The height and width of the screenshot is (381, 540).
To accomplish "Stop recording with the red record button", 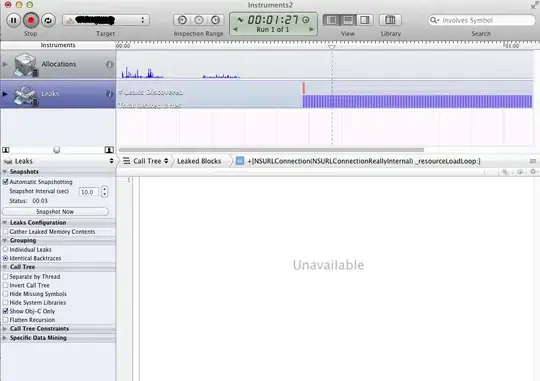I will [x=31, y=20].
